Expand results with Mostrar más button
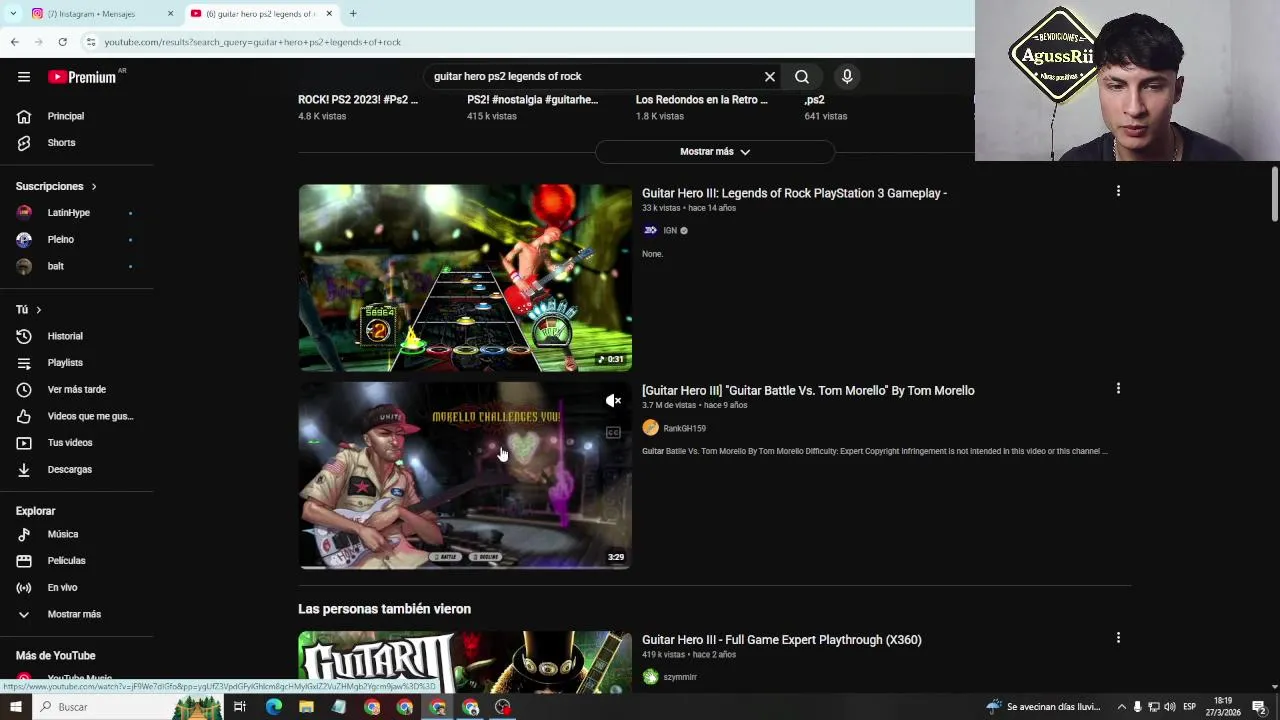Viewport: 1280px width, 720px height. [x=715, y=152]
